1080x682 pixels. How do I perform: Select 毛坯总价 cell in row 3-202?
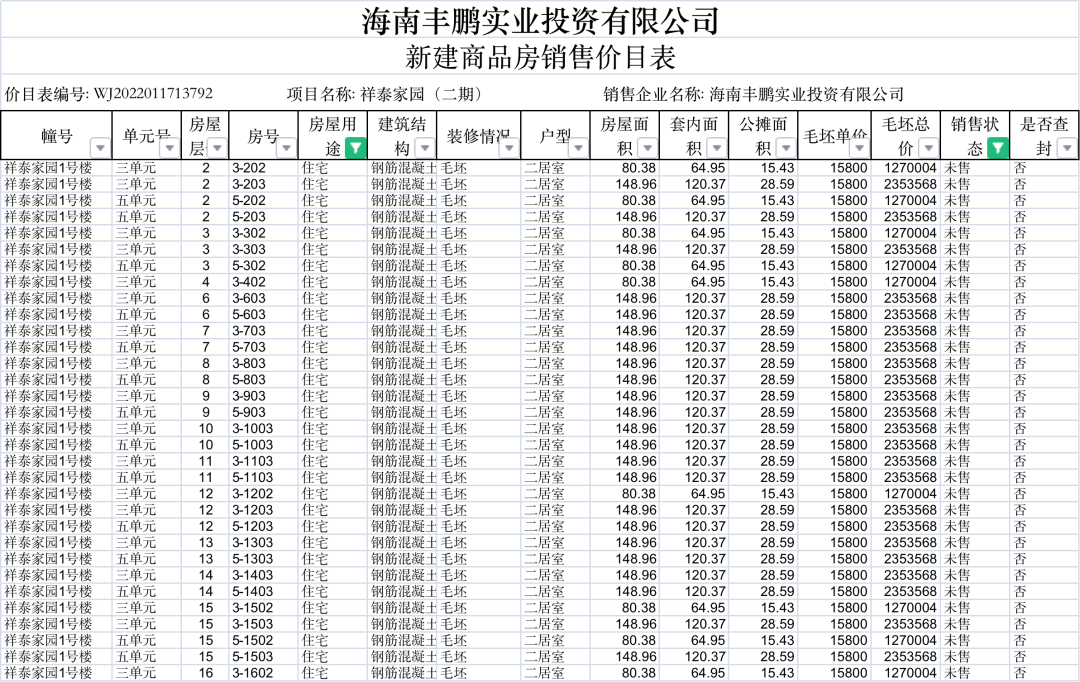click(x=906, y=167)
